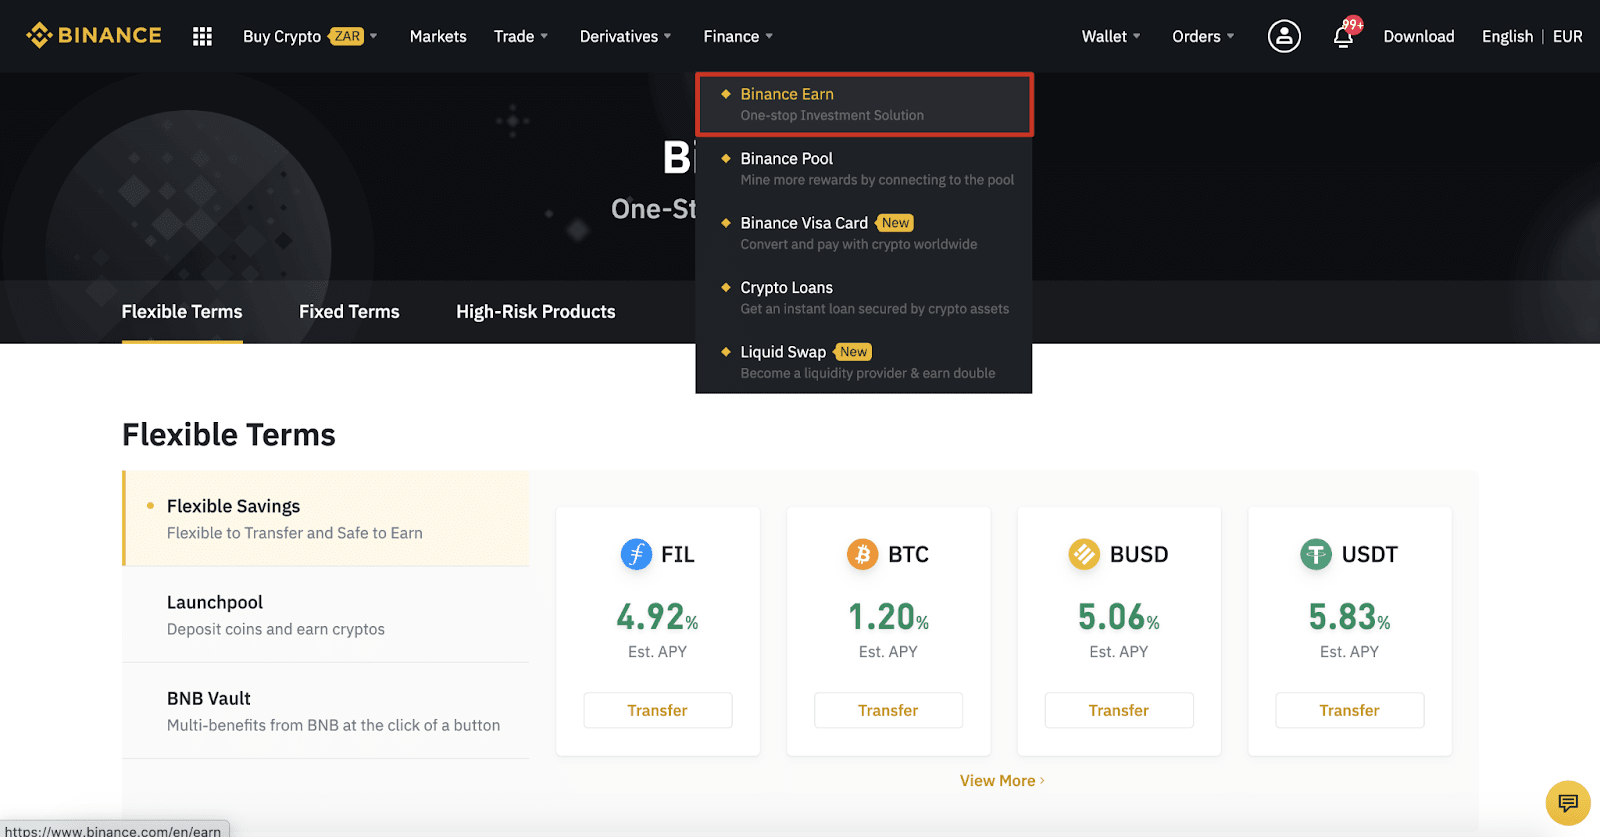The height and width of the screenshot is (837, 1600).
Task: Click 'Deposit coins and earn cryptos' text
Action: pyautogui.click(x=276, y=629)
